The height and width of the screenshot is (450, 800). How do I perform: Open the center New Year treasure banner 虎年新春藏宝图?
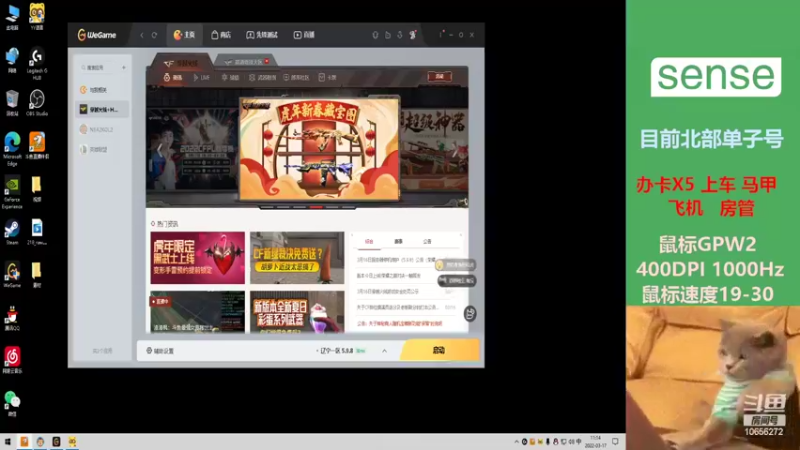tap(319, 149)
